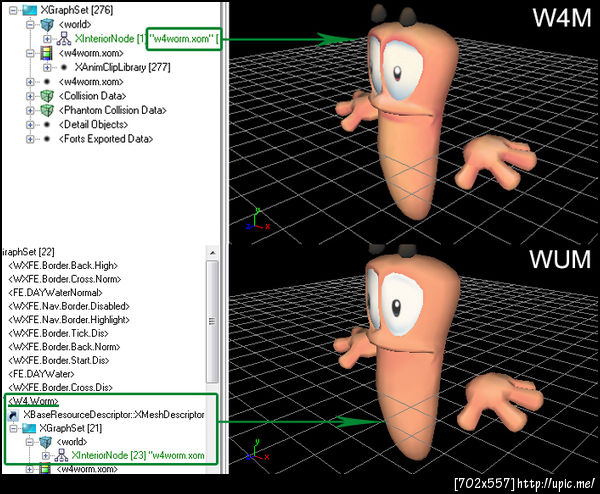Select <WXFE.Nav.Border.Disabled> entry
Viewport: 600px width, 494px height.
point(69,307)
